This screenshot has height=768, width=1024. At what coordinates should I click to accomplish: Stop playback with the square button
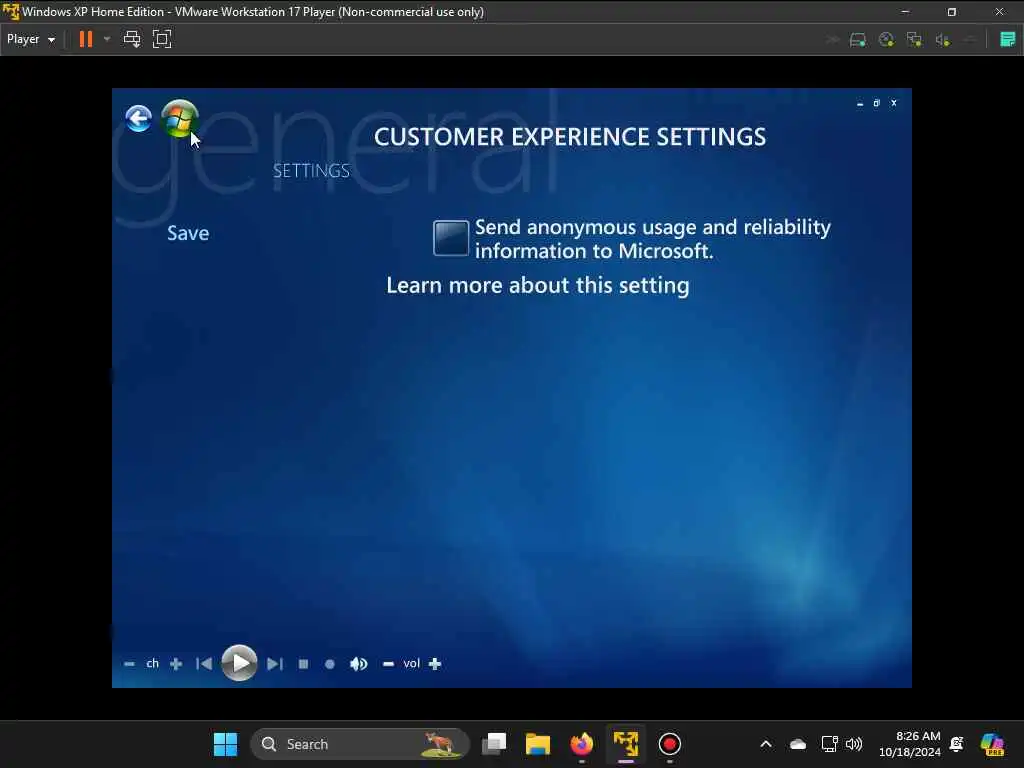[x=303, y=664]
